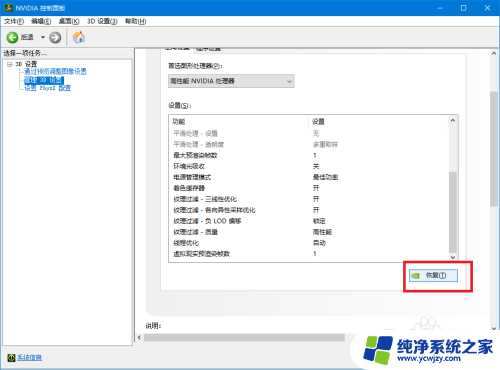Select 设置 PhysX 配置 in the task tree
The width and height of the screenshot is (500, 370).
point(48,88)
